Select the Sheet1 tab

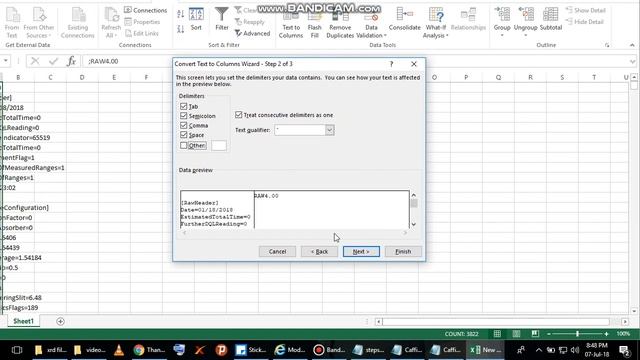point(23,321)
